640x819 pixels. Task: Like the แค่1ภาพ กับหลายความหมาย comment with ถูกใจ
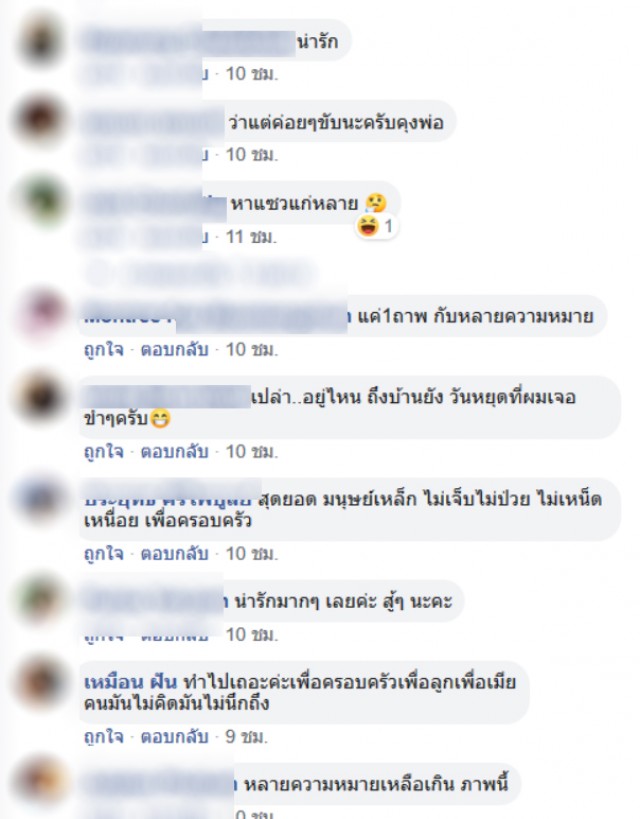click(x=104, y=349)
